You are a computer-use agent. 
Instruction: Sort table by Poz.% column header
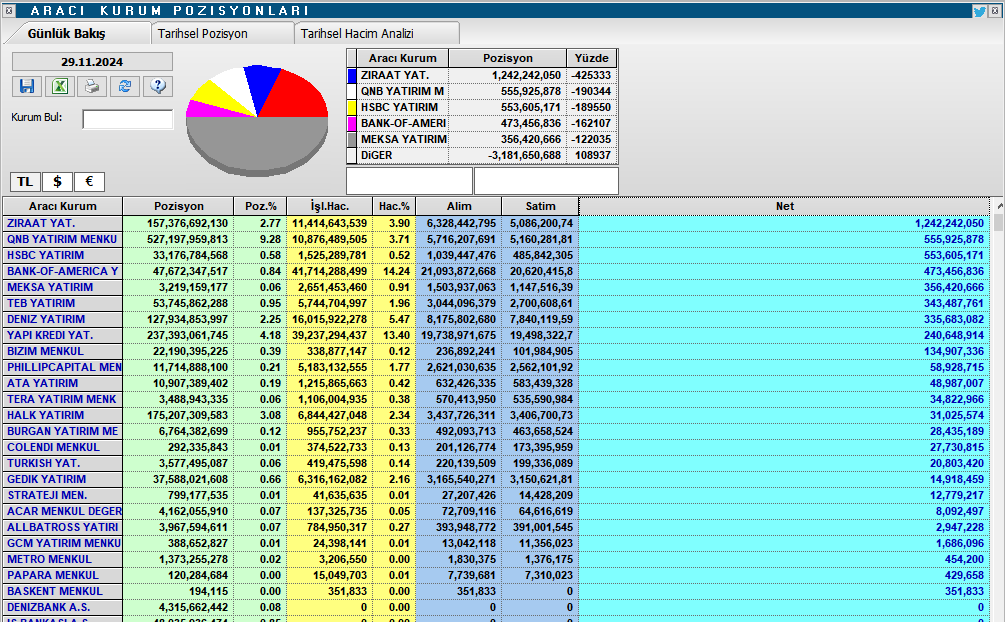click(x=260, y=206)
